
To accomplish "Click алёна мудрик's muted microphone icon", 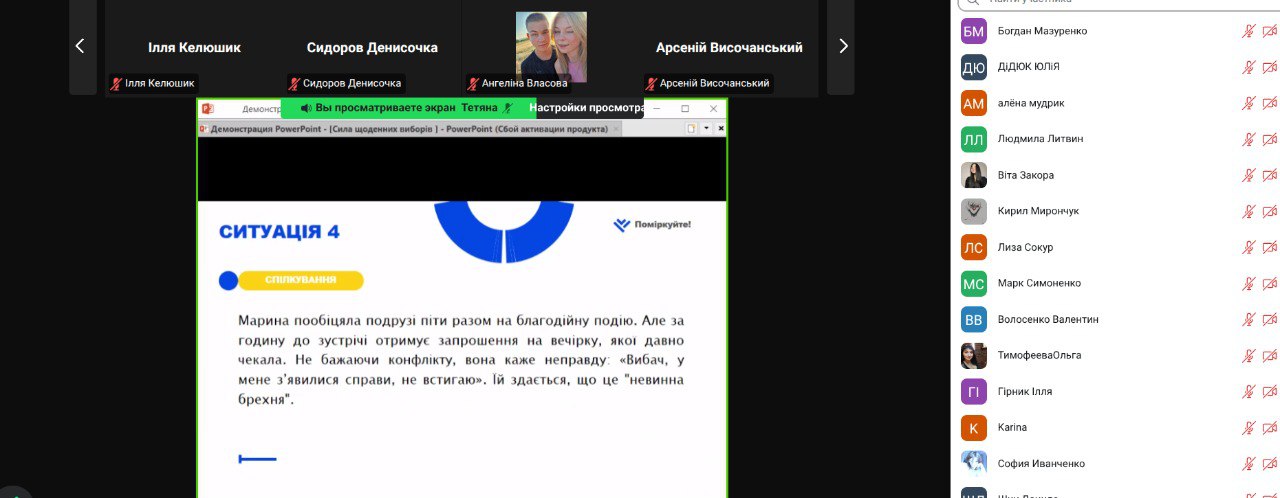I will coord(1248,103).
